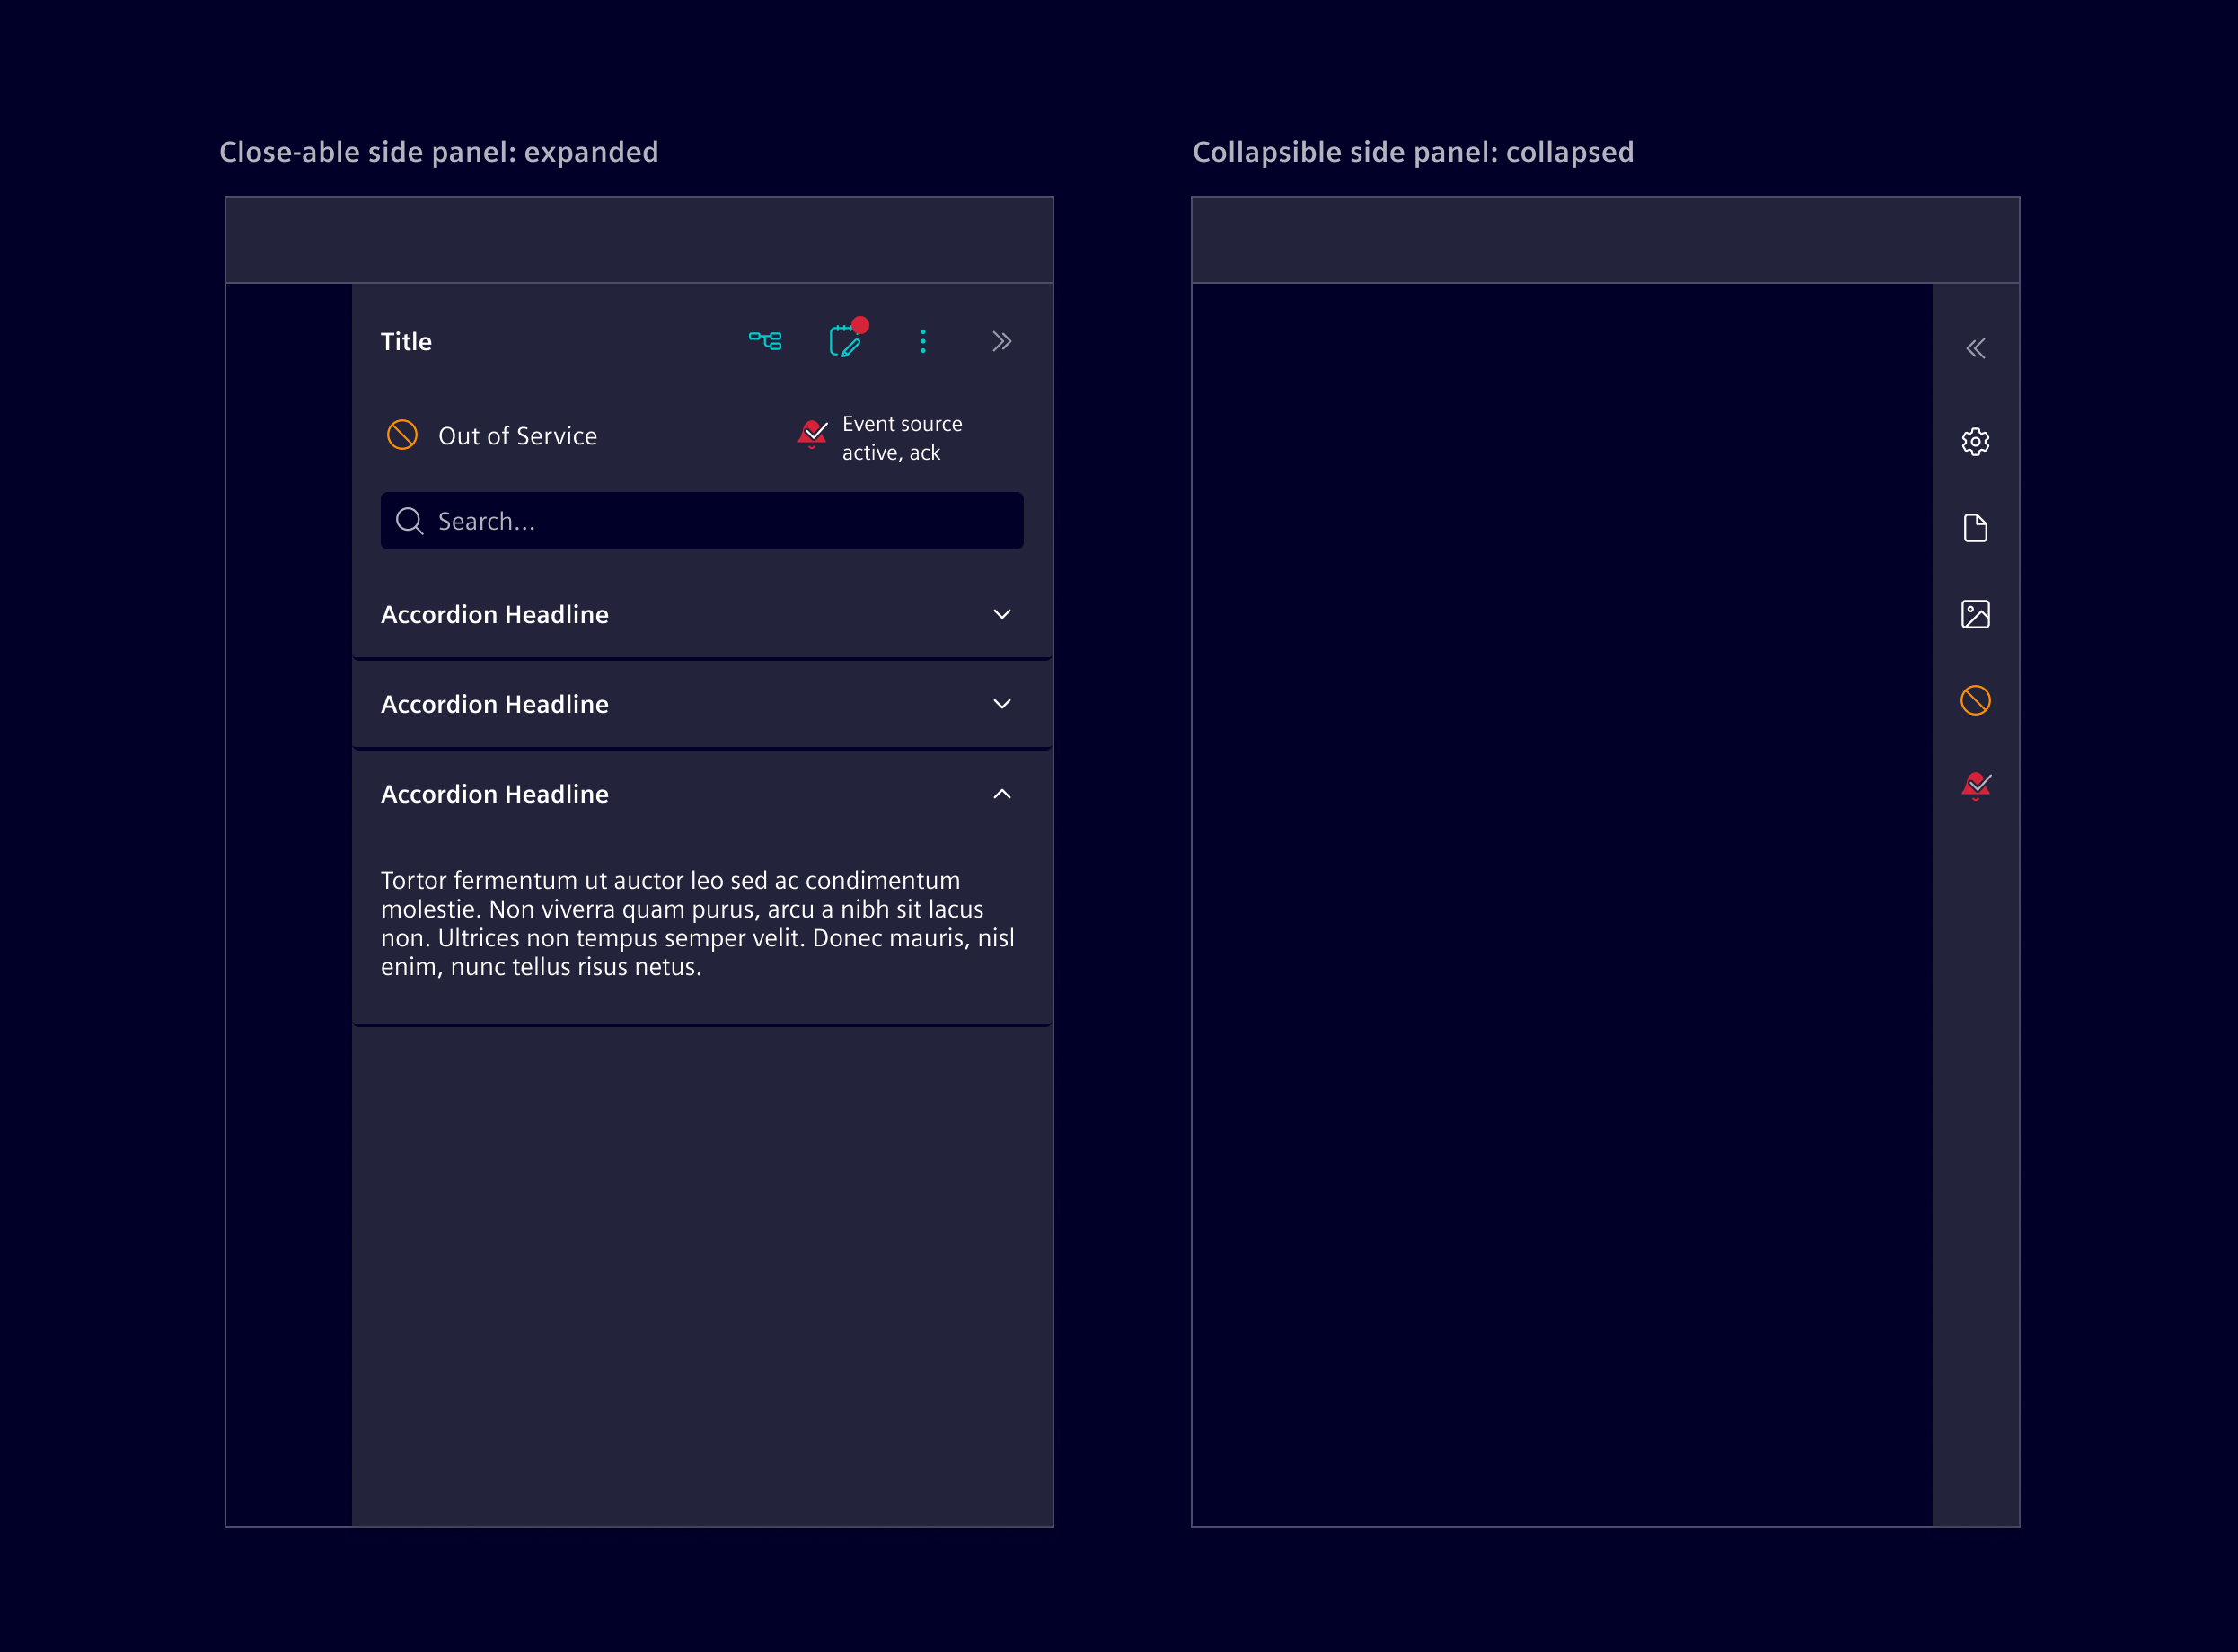The height and width of the screenshot is (1652, 2238).
Task: Click the magnifier icon in search box
Action: [409, 521]
